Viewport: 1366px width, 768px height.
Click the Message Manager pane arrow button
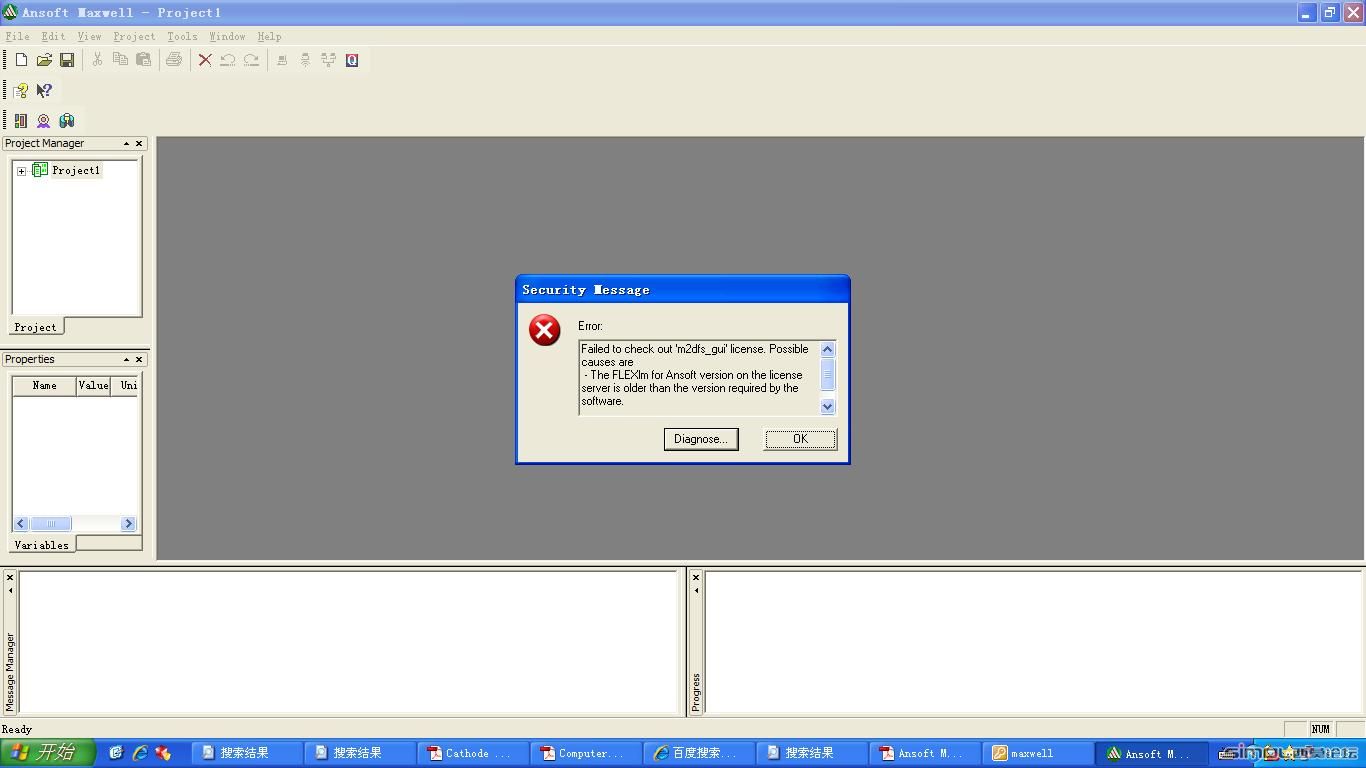10,591
